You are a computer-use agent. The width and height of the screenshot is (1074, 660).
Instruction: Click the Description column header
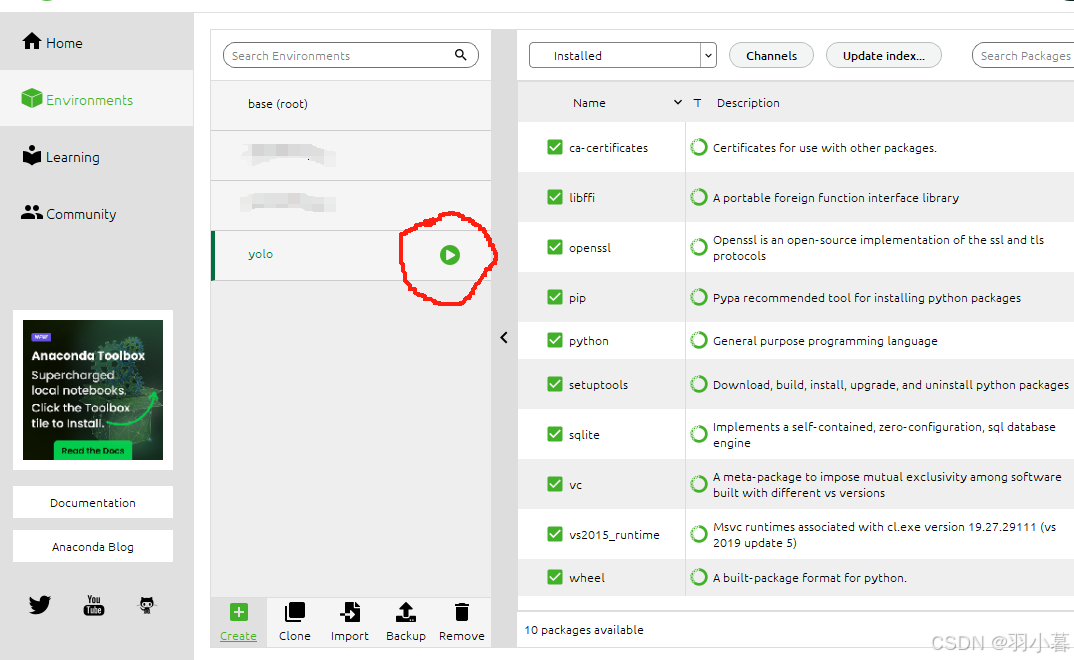[x=748, y=103]
